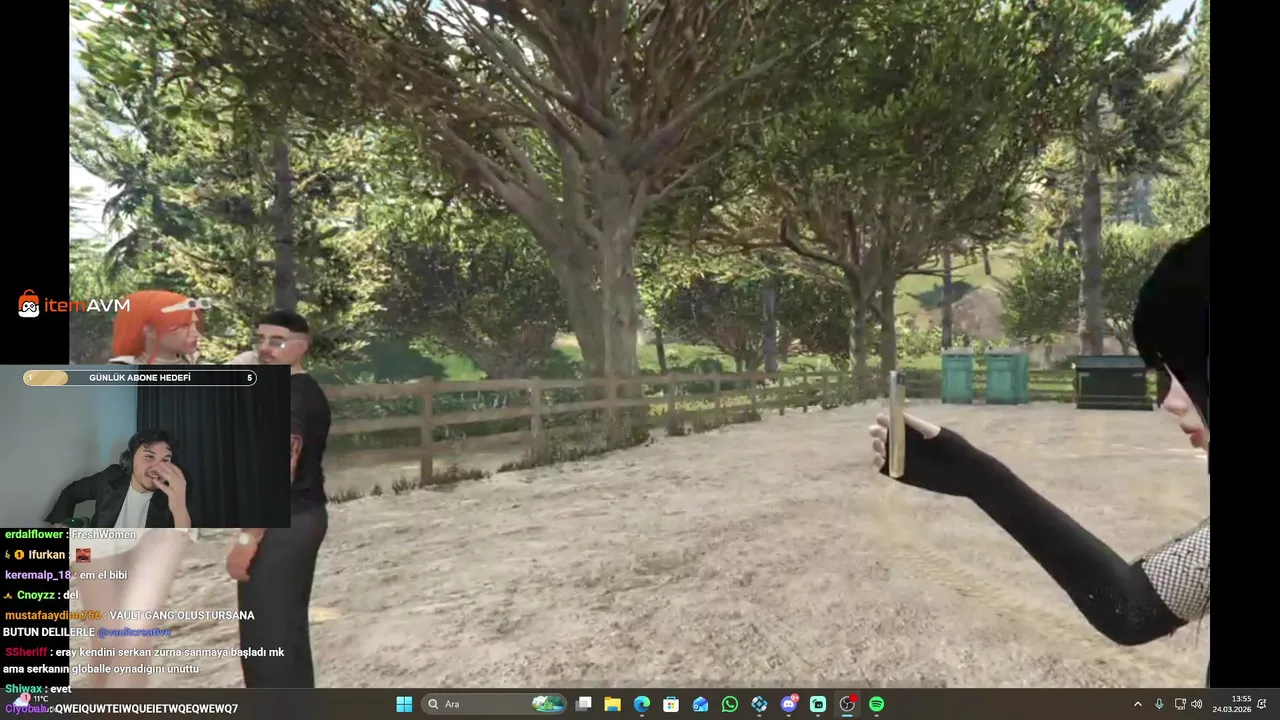This screenshot has width=1280, height=720.
Task: Click the FreshWomen chat message
Action: pyautogui.click(x=103, y=535)
